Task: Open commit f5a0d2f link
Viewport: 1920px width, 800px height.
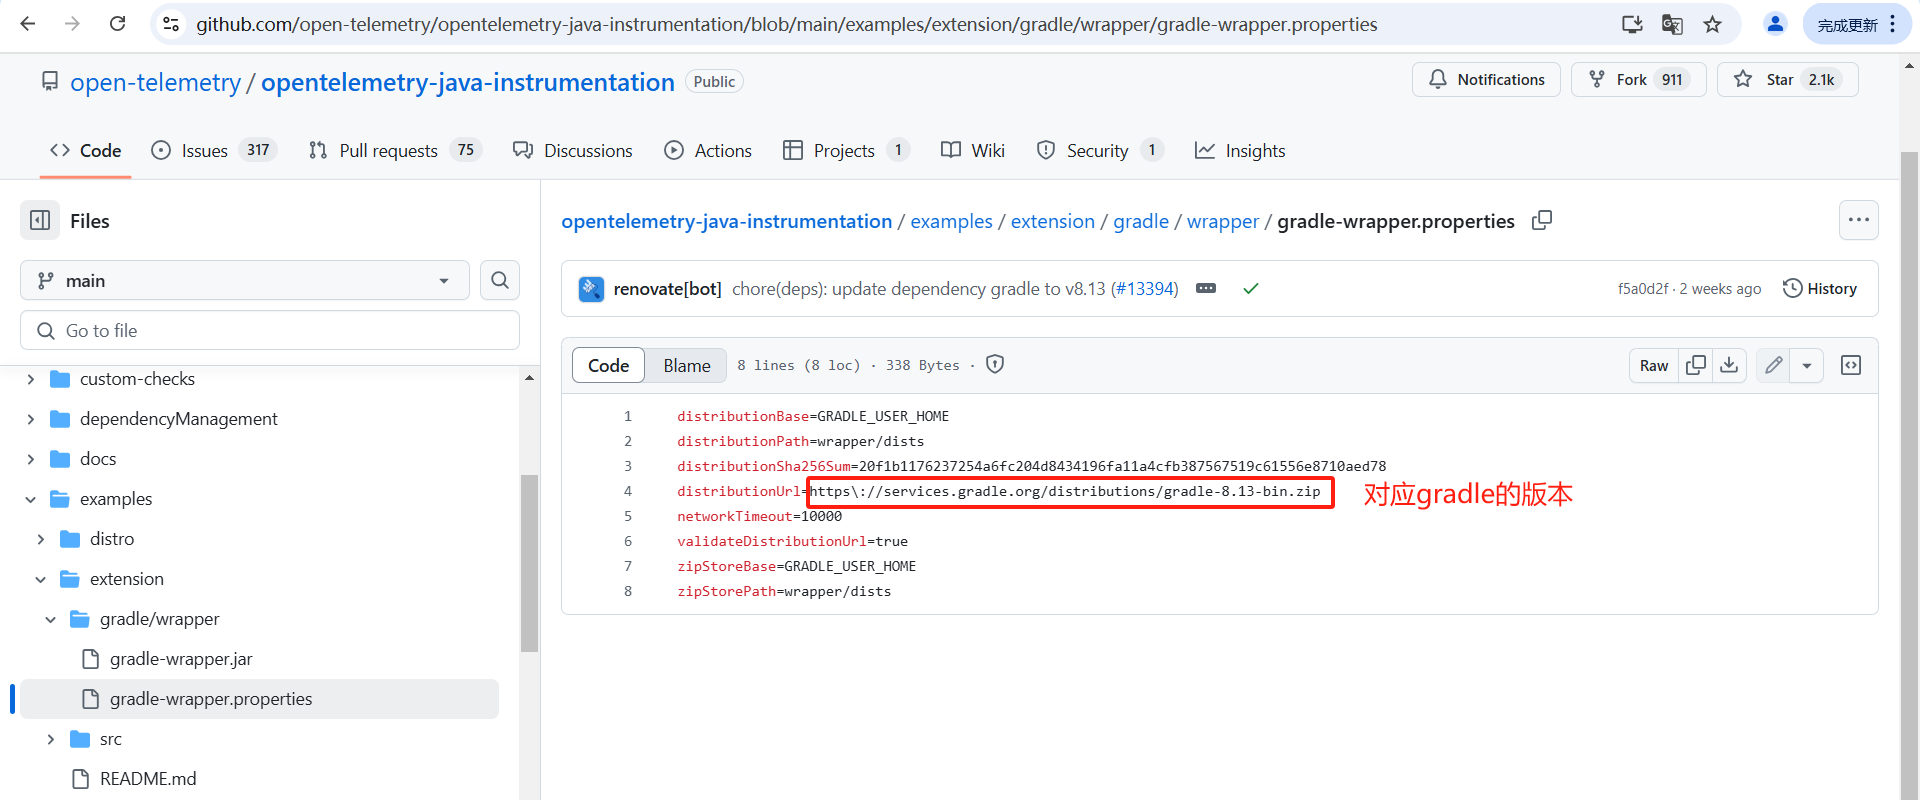Action: [1643, 289]
